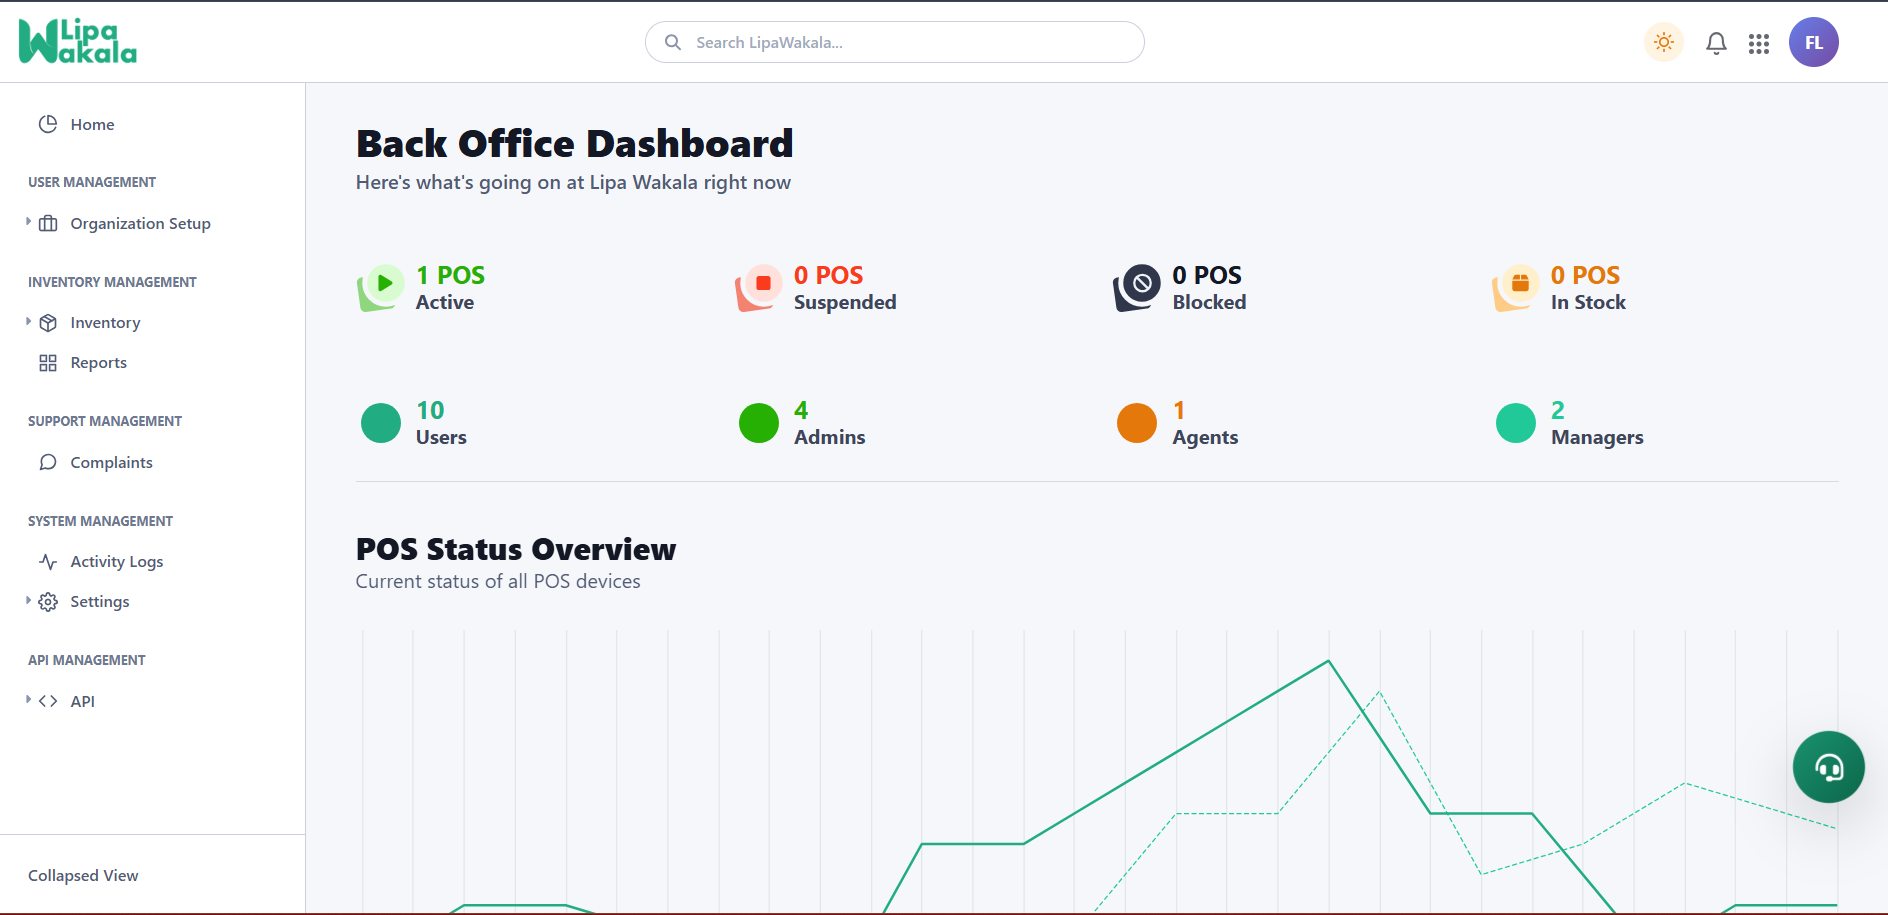Click the "POS Status Overview" heading

[x=516, y=549]
